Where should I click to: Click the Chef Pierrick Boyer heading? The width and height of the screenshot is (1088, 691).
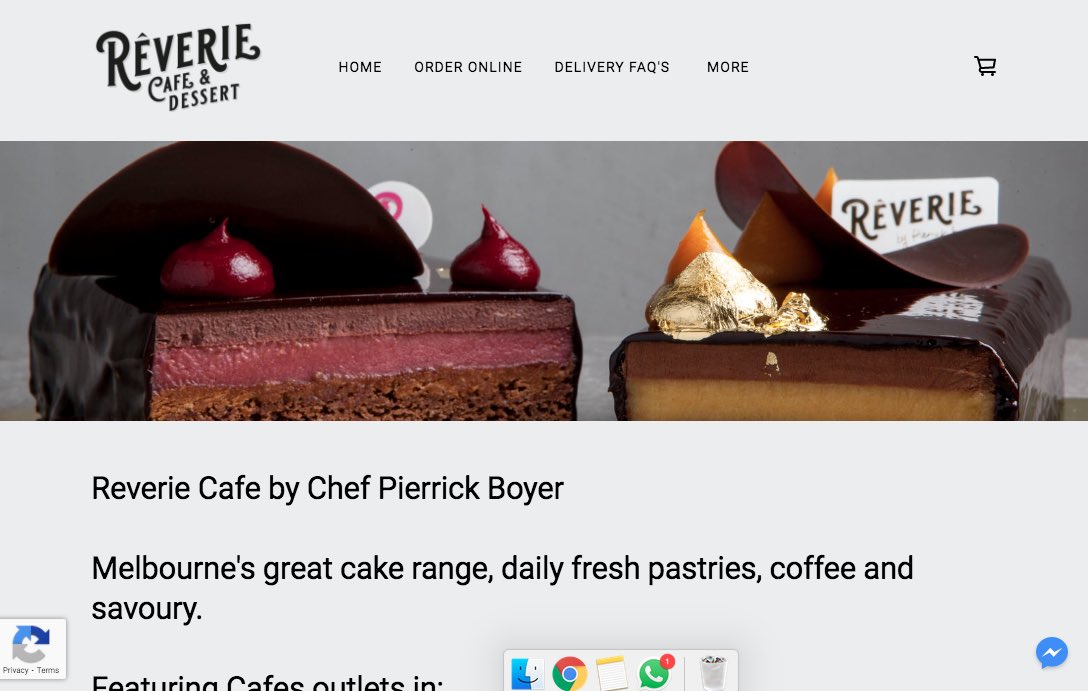328,488
